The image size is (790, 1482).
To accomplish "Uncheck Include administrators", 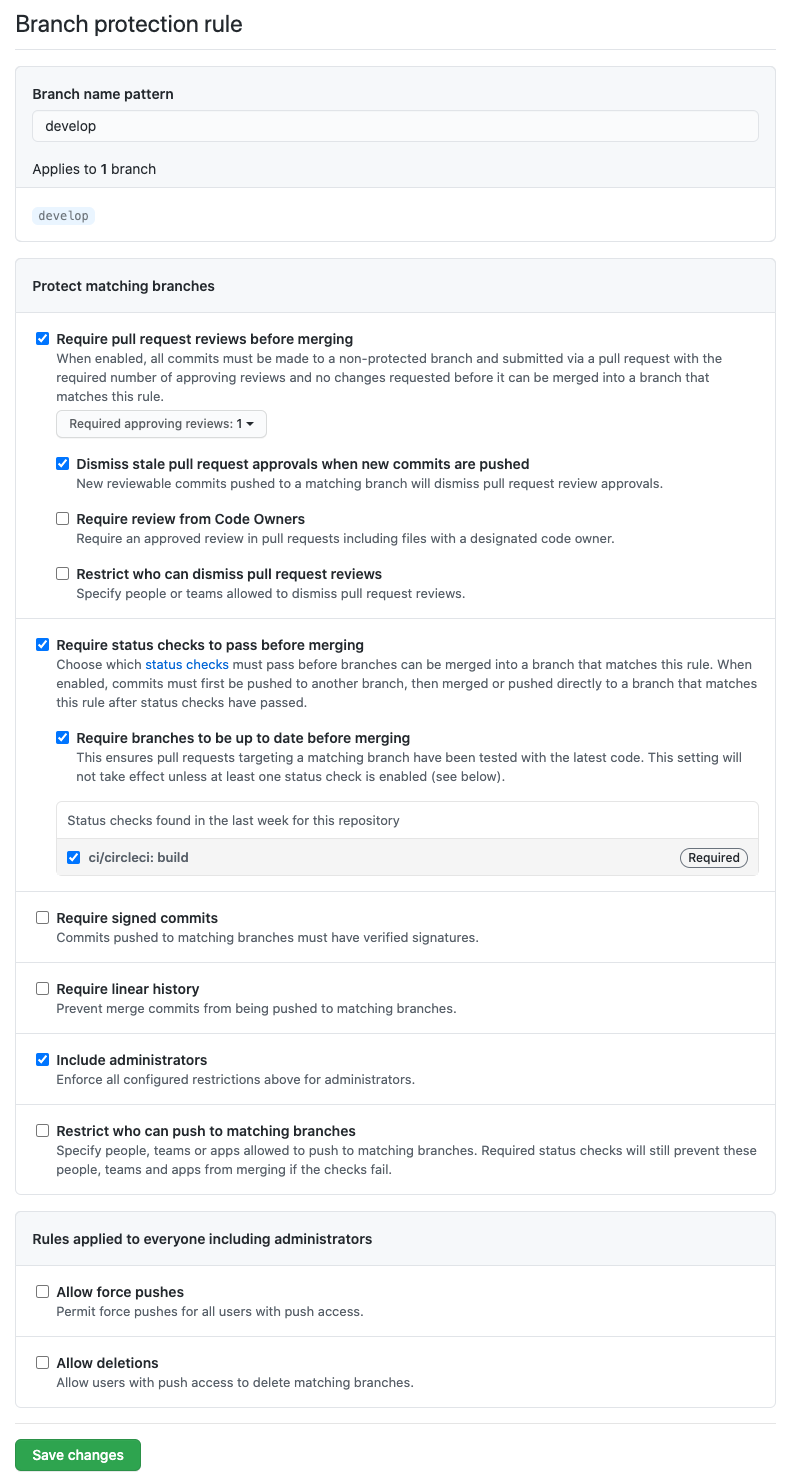I will point(42,1060).
